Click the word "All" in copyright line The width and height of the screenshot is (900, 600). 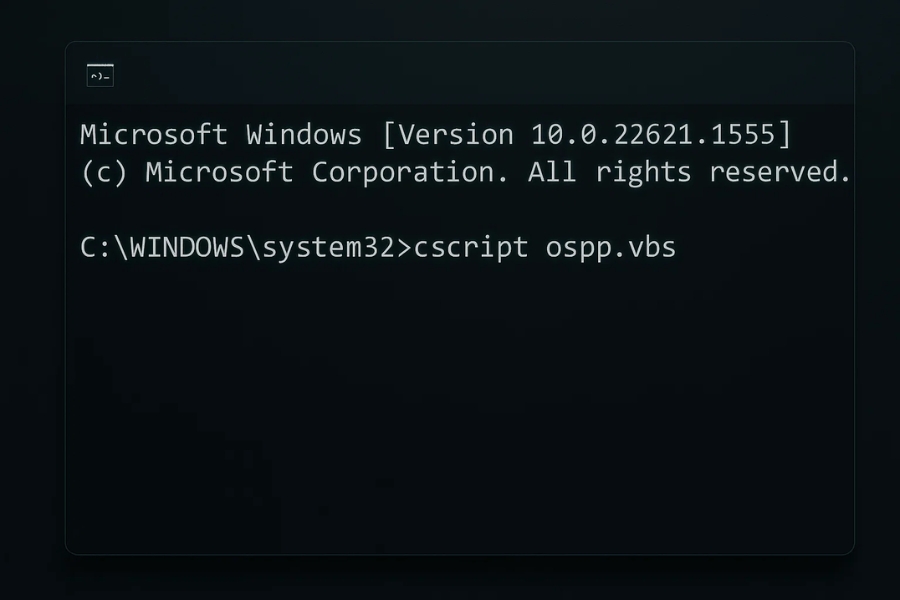click(x=552, y=172)
